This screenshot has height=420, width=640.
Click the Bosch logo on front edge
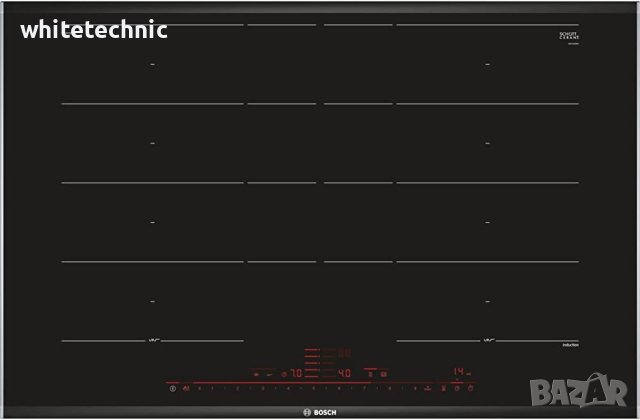(320, 408)
